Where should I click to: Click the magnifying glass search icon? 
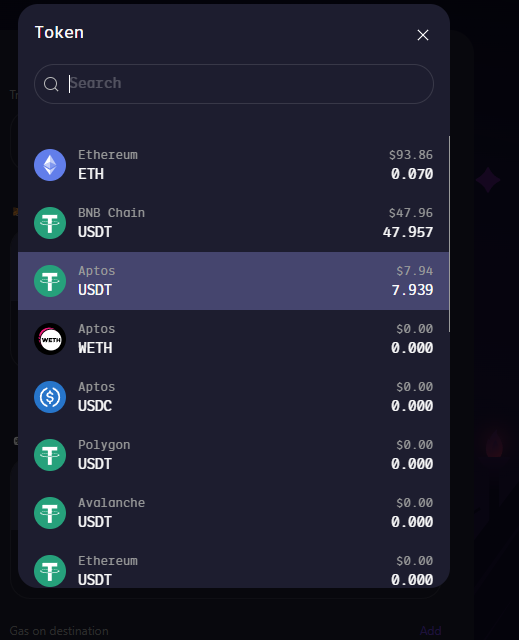click(51, 84)
